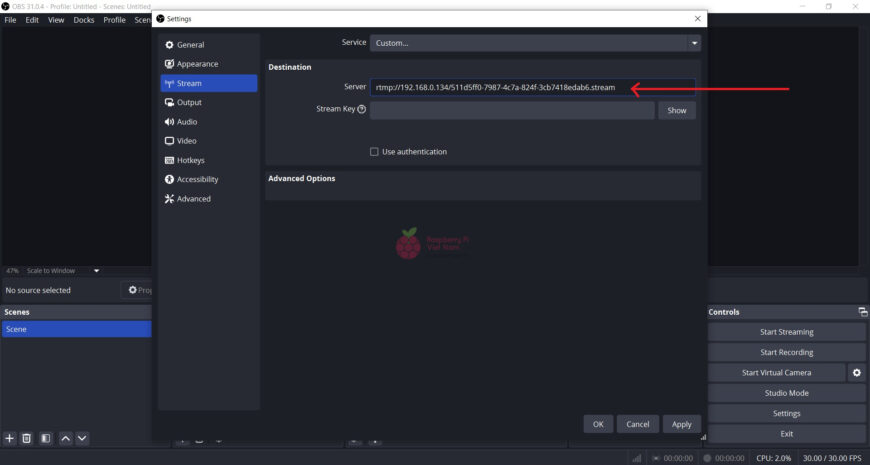
Task: Enable the Use authentication checkbox
Action: tap(374, 152)
